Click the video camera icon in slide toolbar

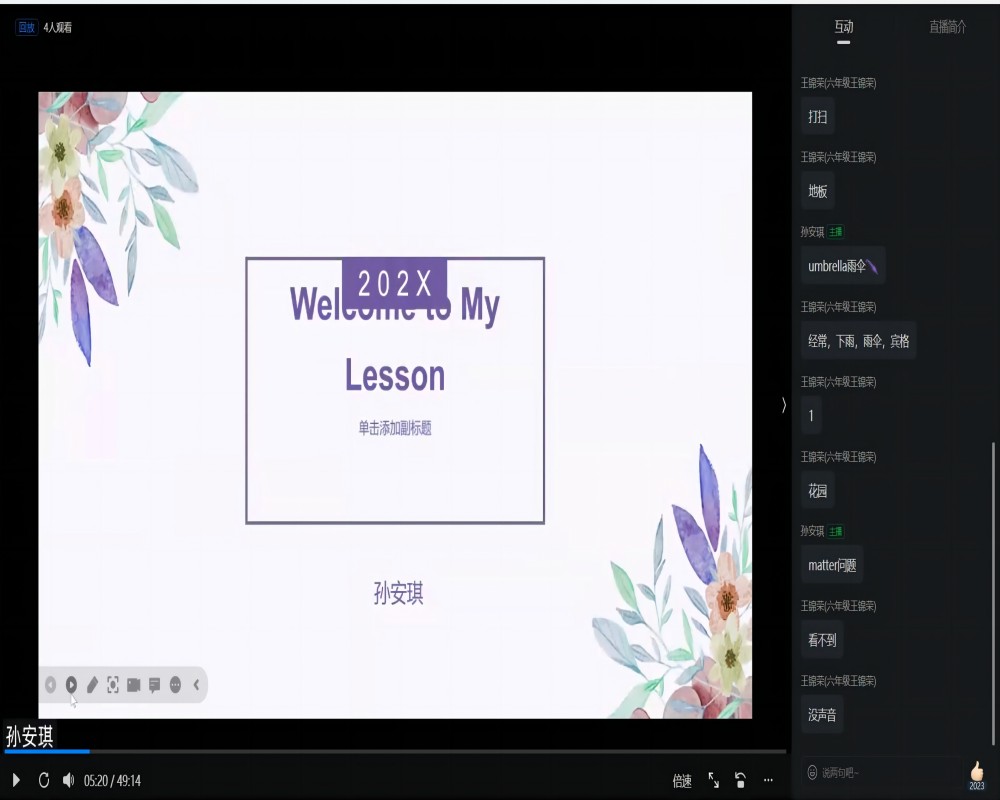(x=133, y=685)
